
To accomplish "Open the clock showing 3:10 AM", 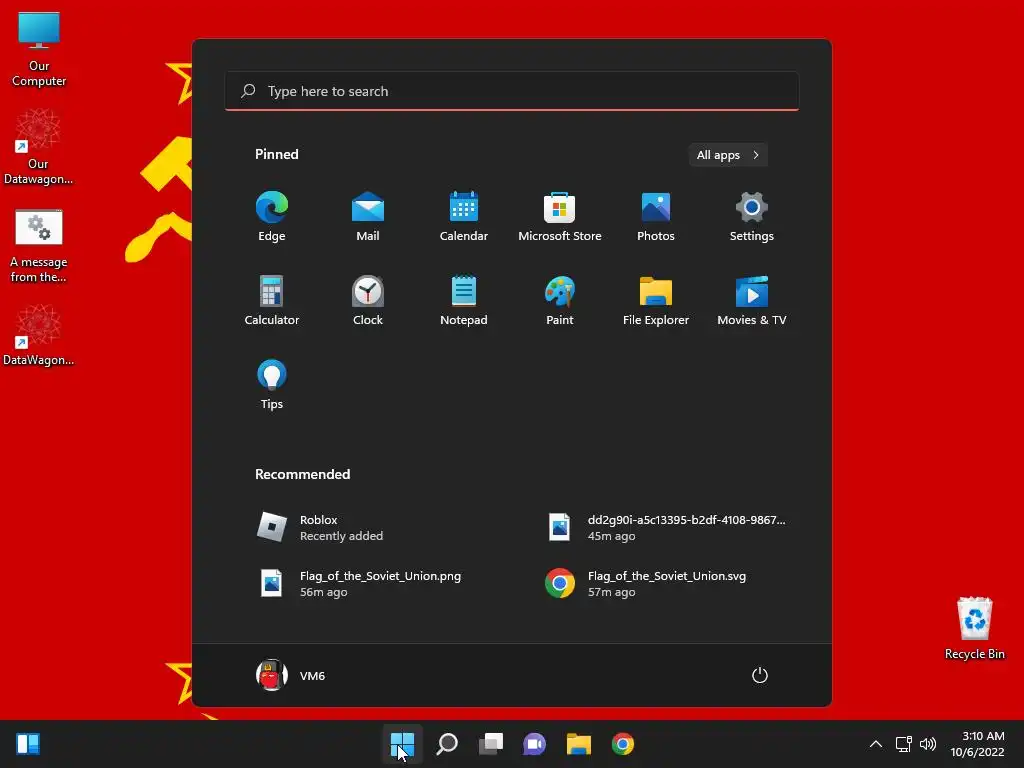I will [x=977, y=744].
